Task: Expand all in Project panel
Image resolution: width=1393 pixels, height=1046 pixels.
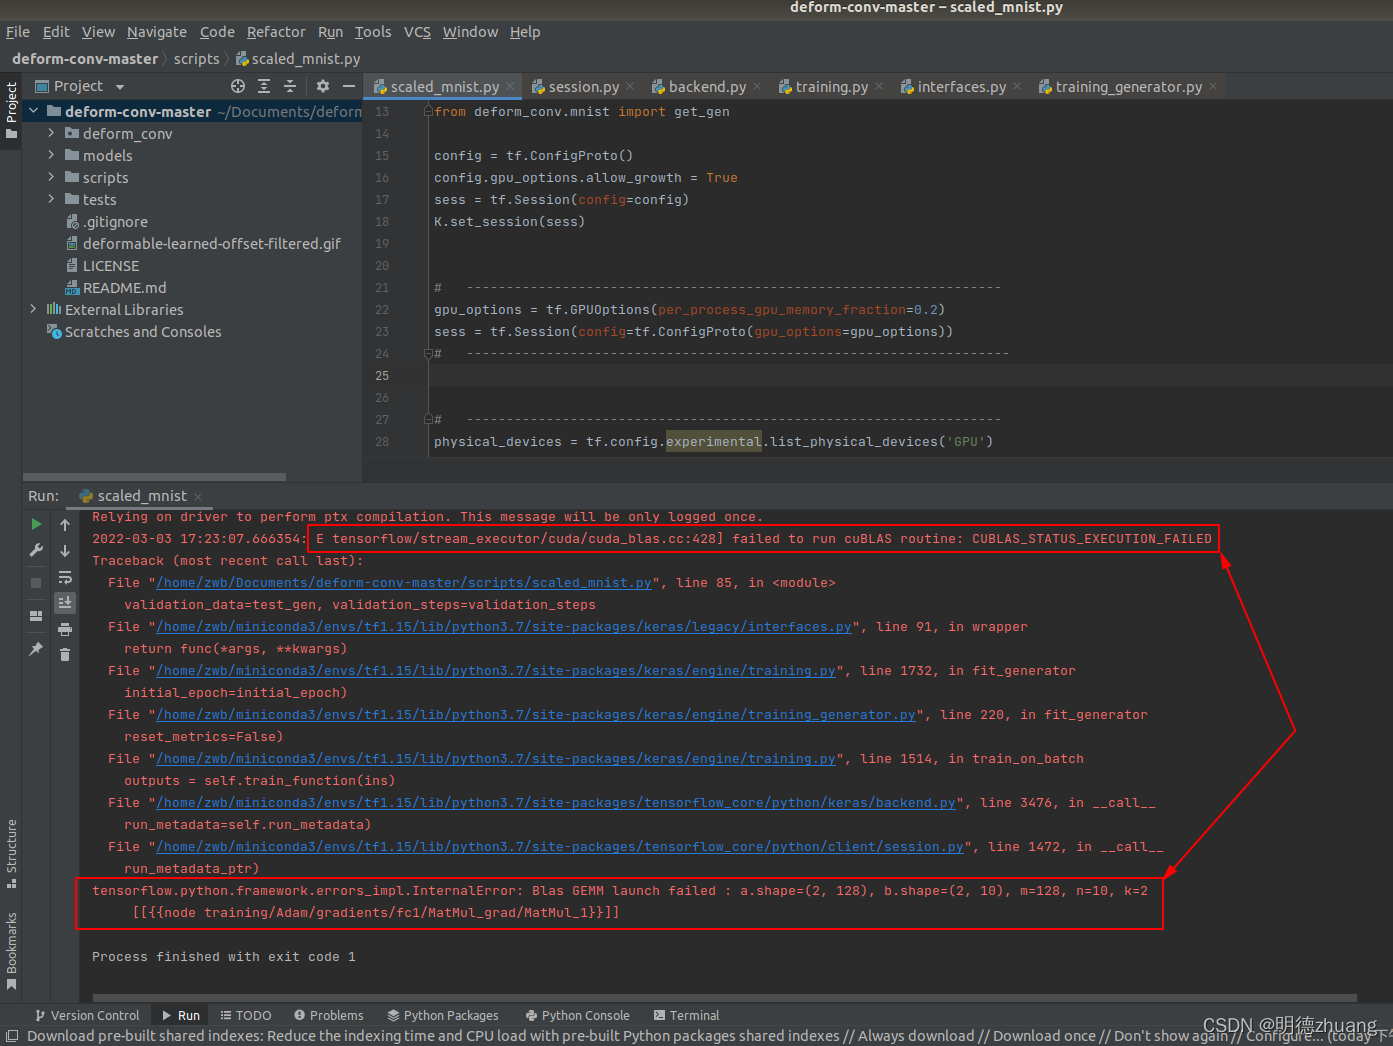Action: click(264, 86)
